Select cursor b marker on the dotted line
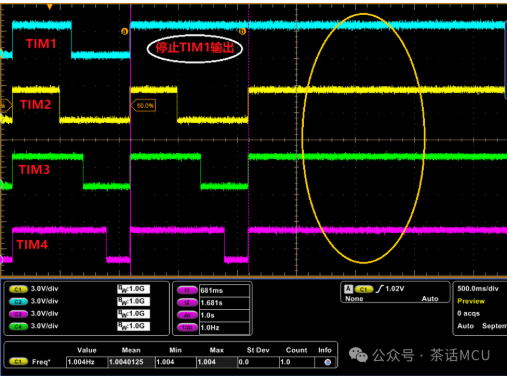 pyautogui.click(x=242, y=32)
